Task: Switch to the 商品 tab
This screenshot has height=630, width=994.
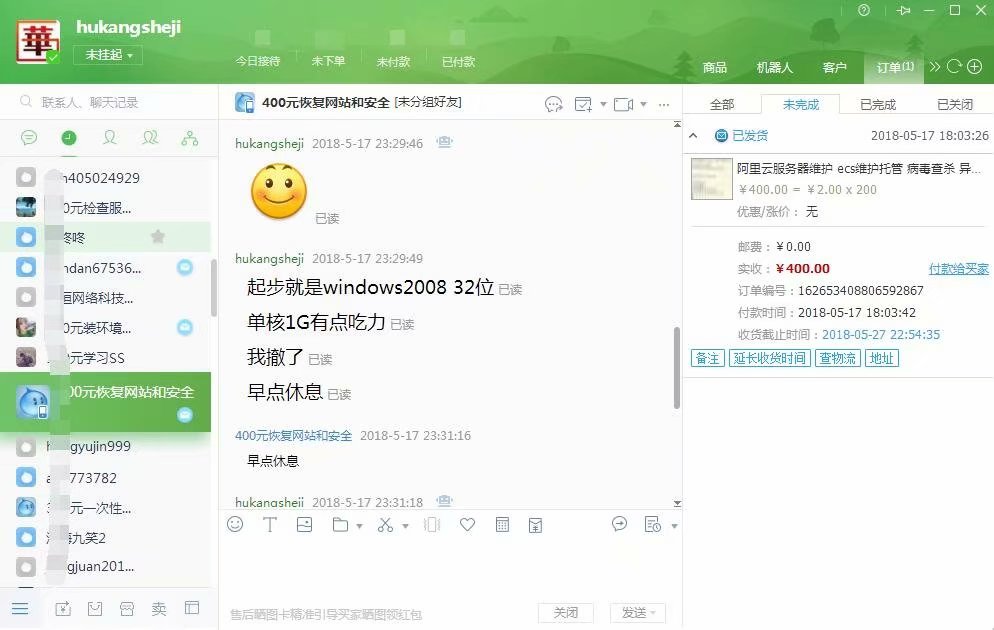Action: 714,67
